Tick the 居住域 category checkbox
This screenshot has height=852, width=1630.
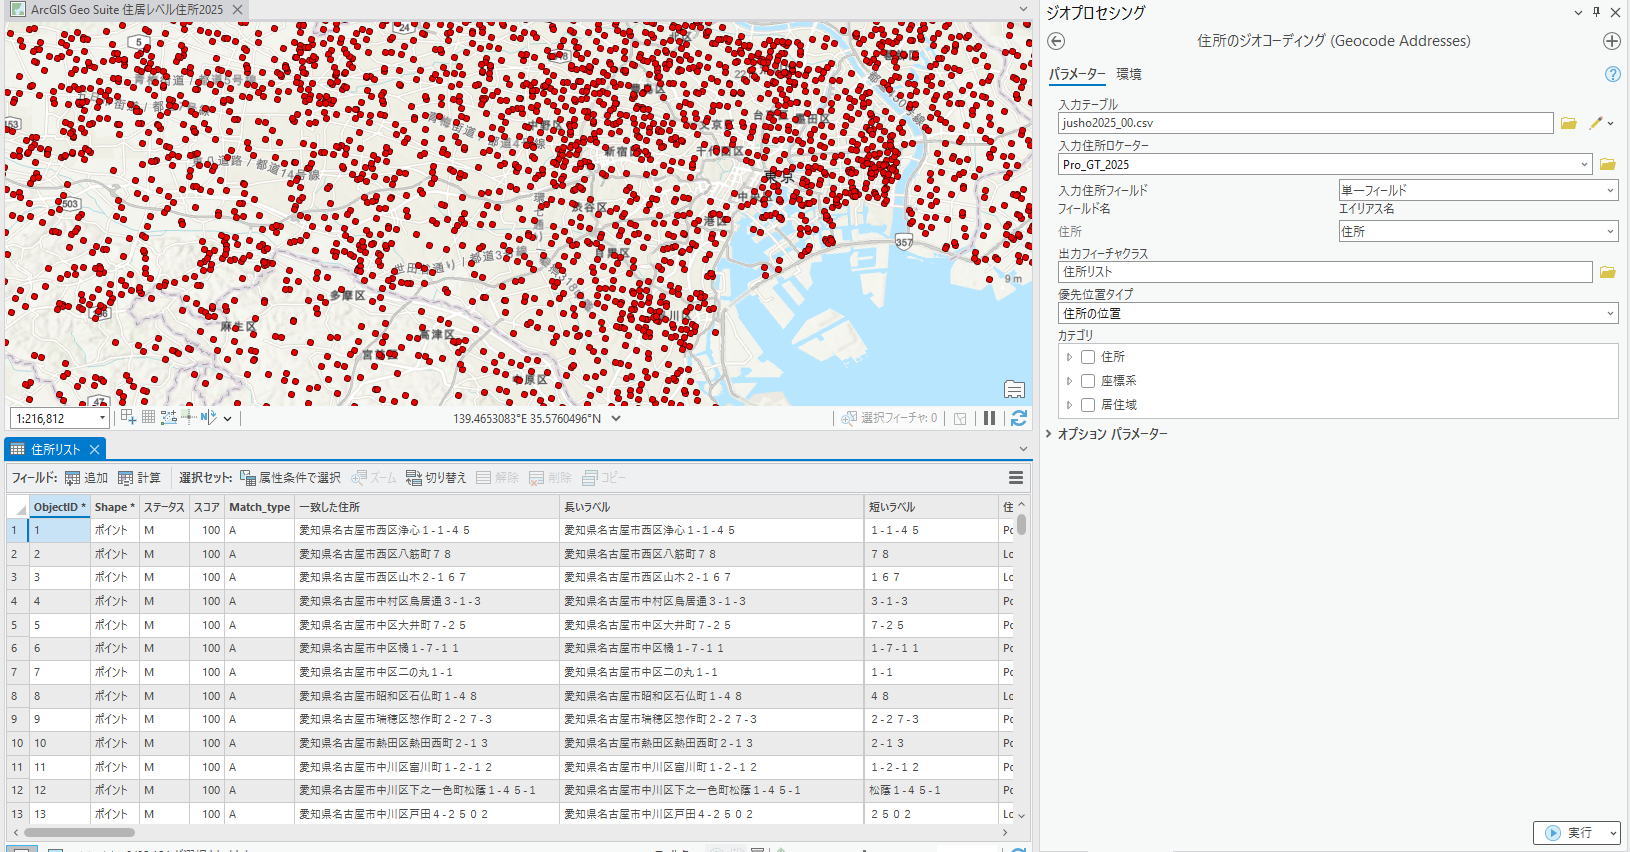[1088, 405]
